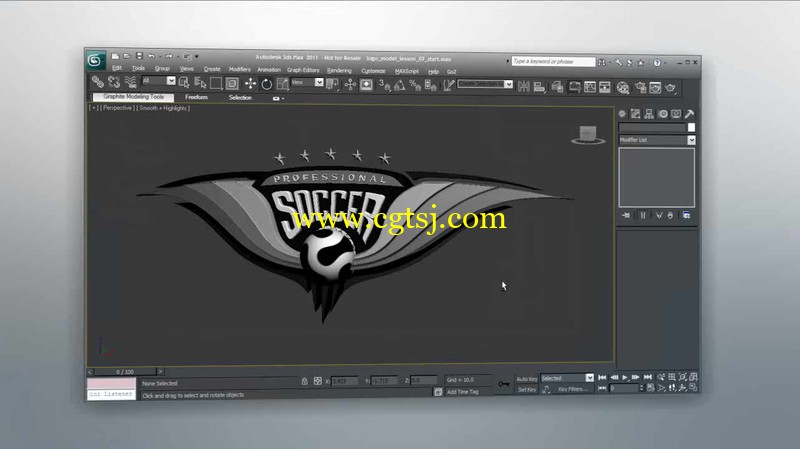Open the Key Filters dialog
Image resolution: width=800 pixels, height=449 pixels.
[x=572, y=389]
